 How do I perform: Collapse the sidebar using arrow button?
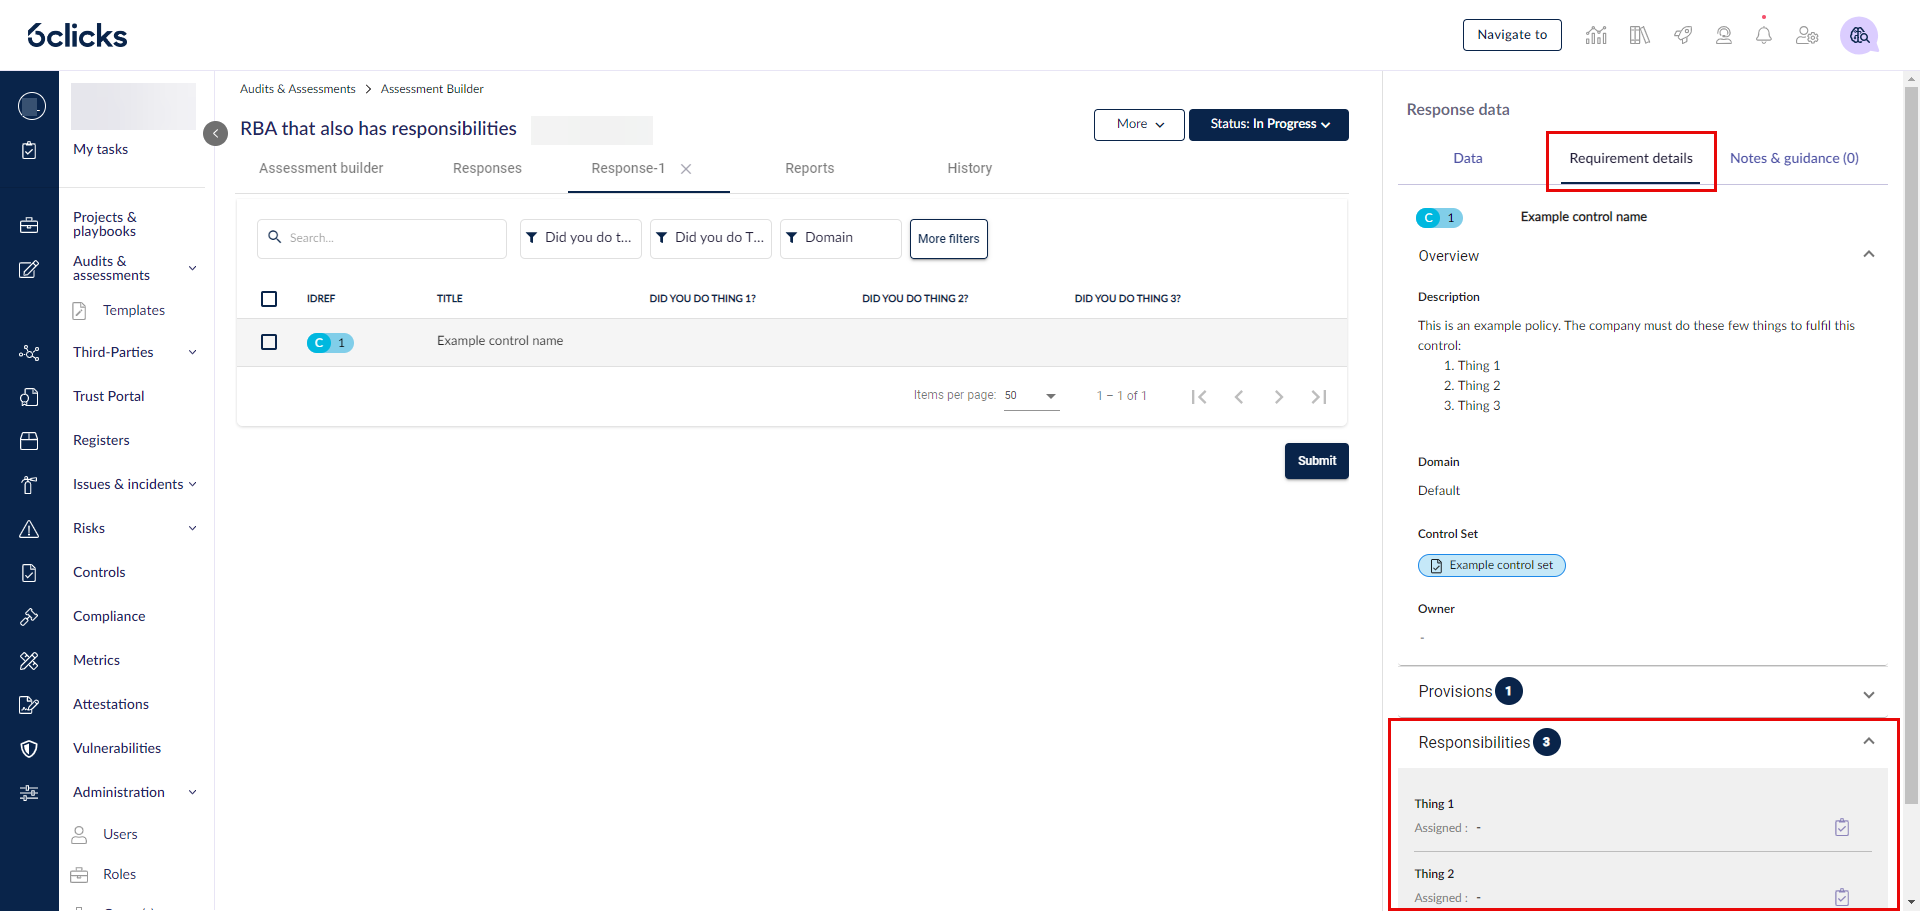click(215, 133)
